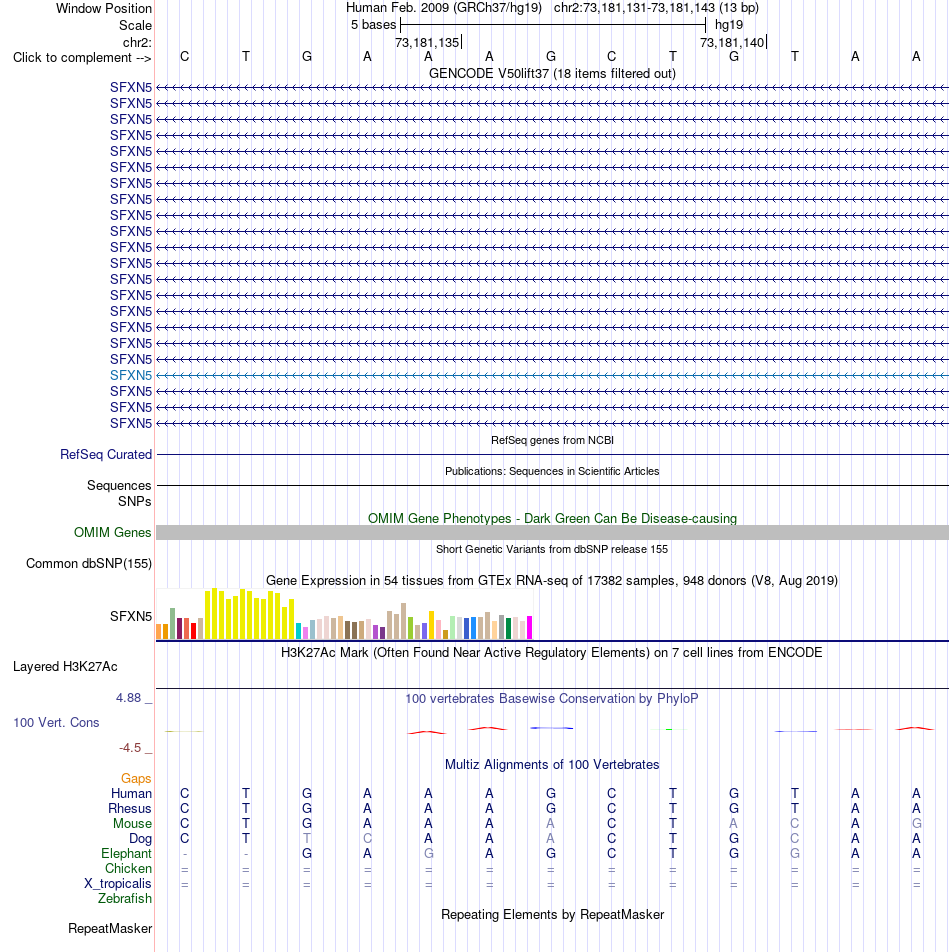This screenshot has width=950, height=952.
Task: Select the Human species label in Multiz
Action: tap(131, 794)
